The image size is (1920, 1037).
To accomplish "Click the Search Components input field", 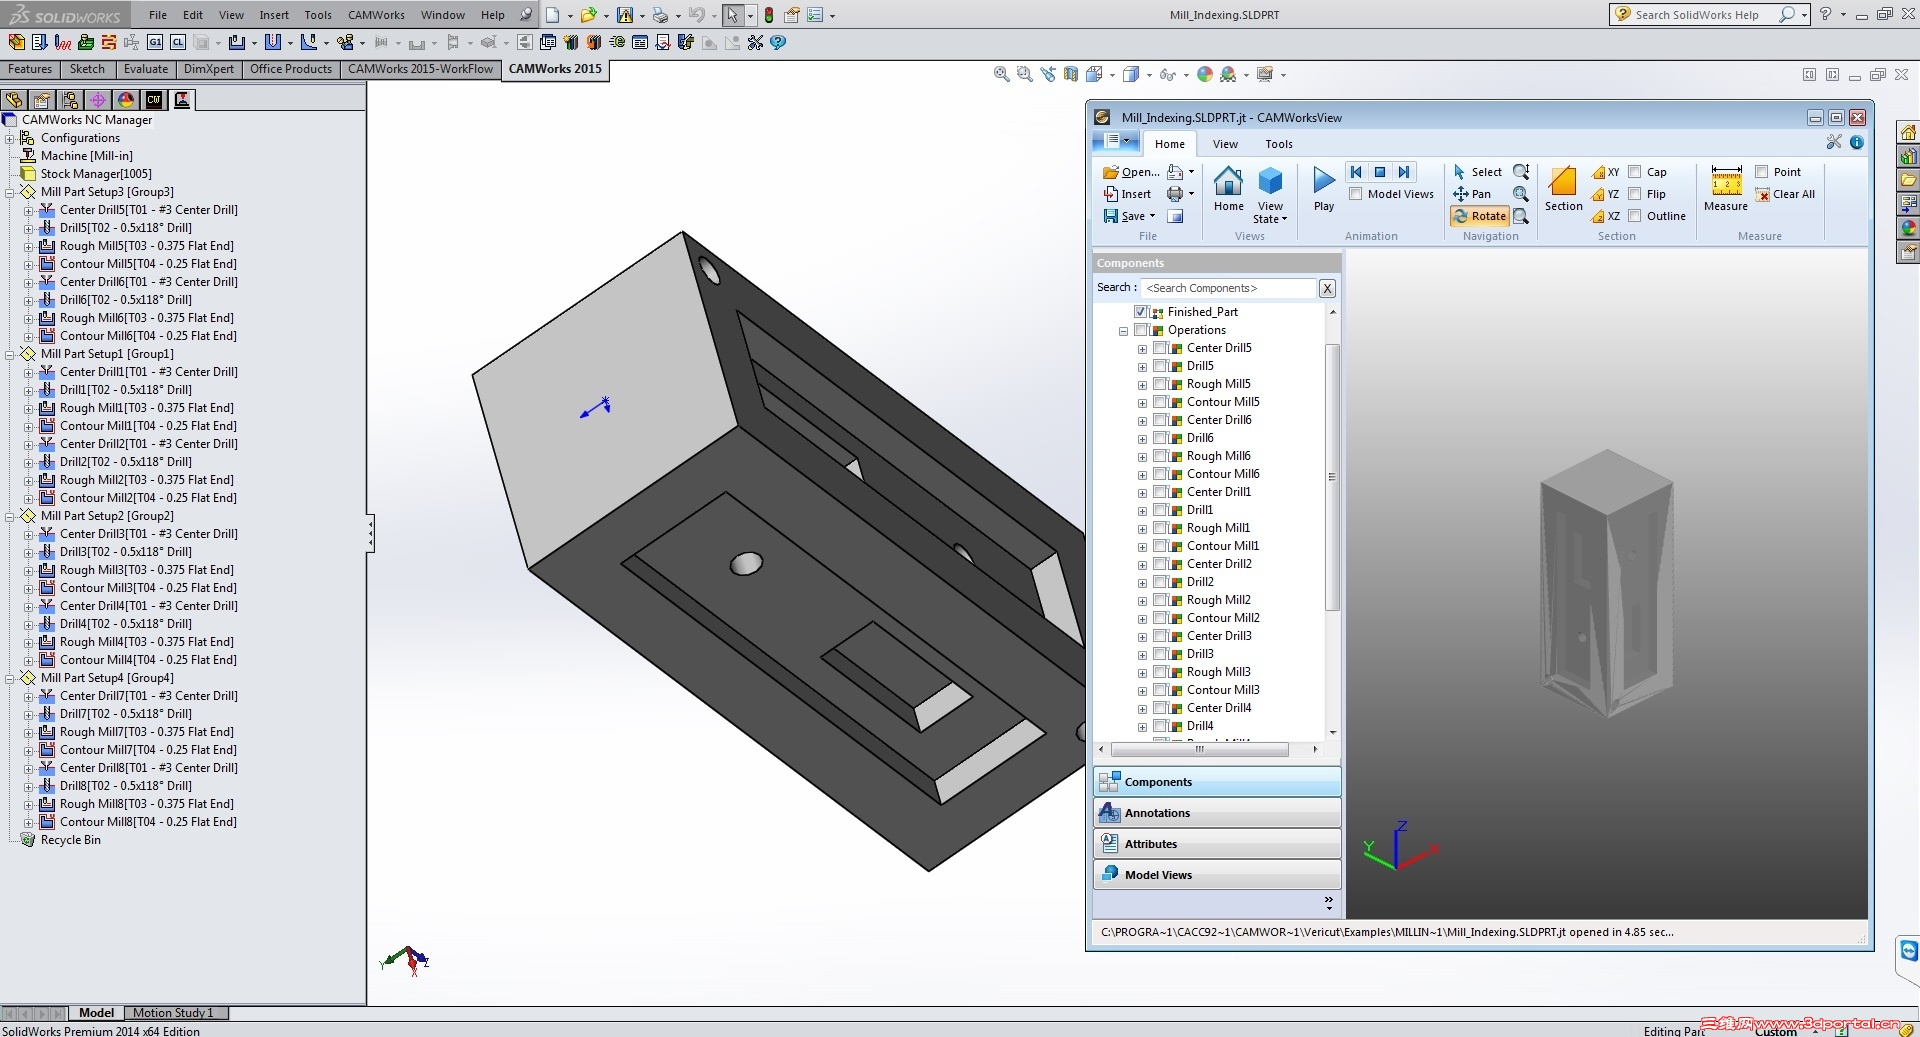I will [x=1229, y=288].
